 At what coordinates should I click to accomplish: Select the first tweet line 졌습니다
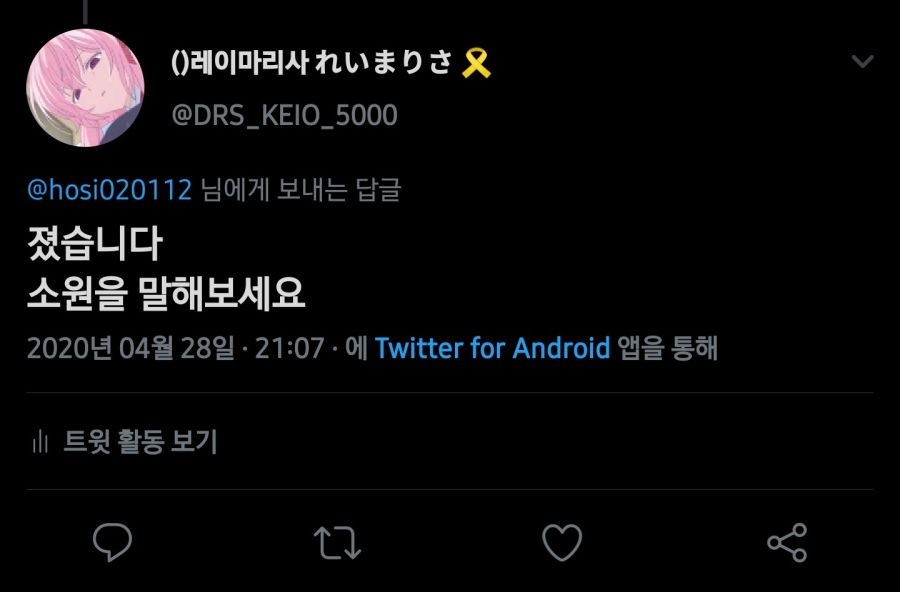pyautogui.click(x=95, y=243)
